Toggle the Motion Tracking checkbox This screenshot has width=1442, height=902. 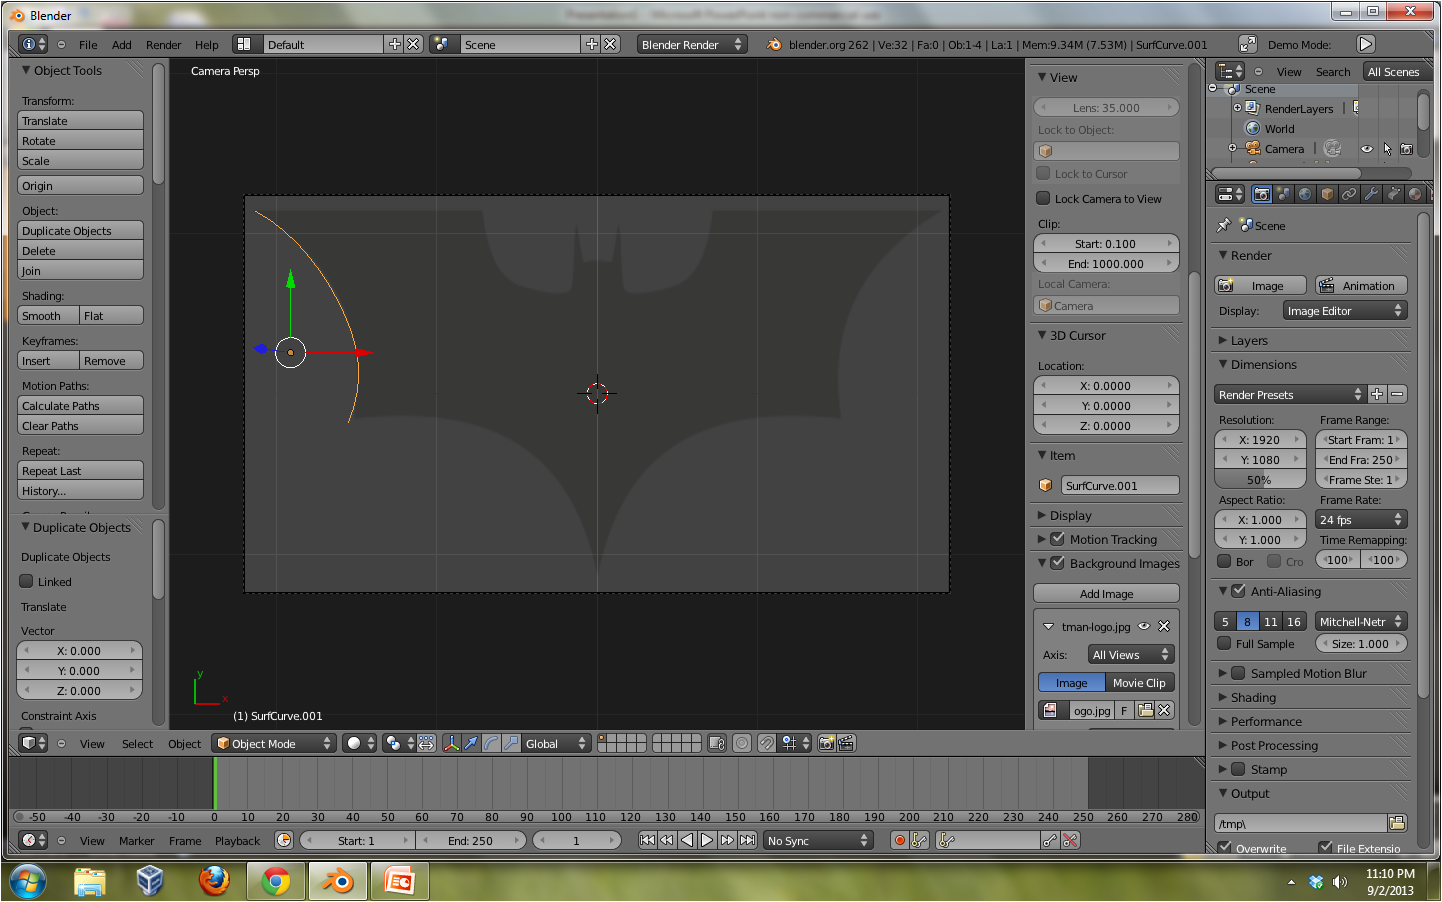(1057, 539)
